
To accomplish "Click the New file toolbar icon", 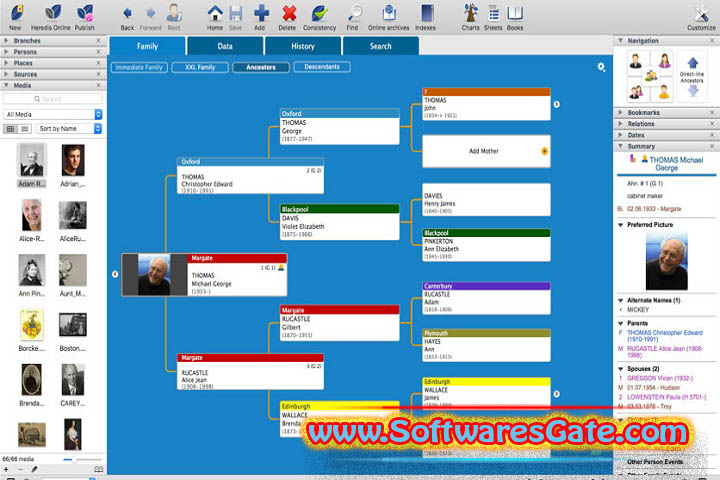I will click(16, 13).
